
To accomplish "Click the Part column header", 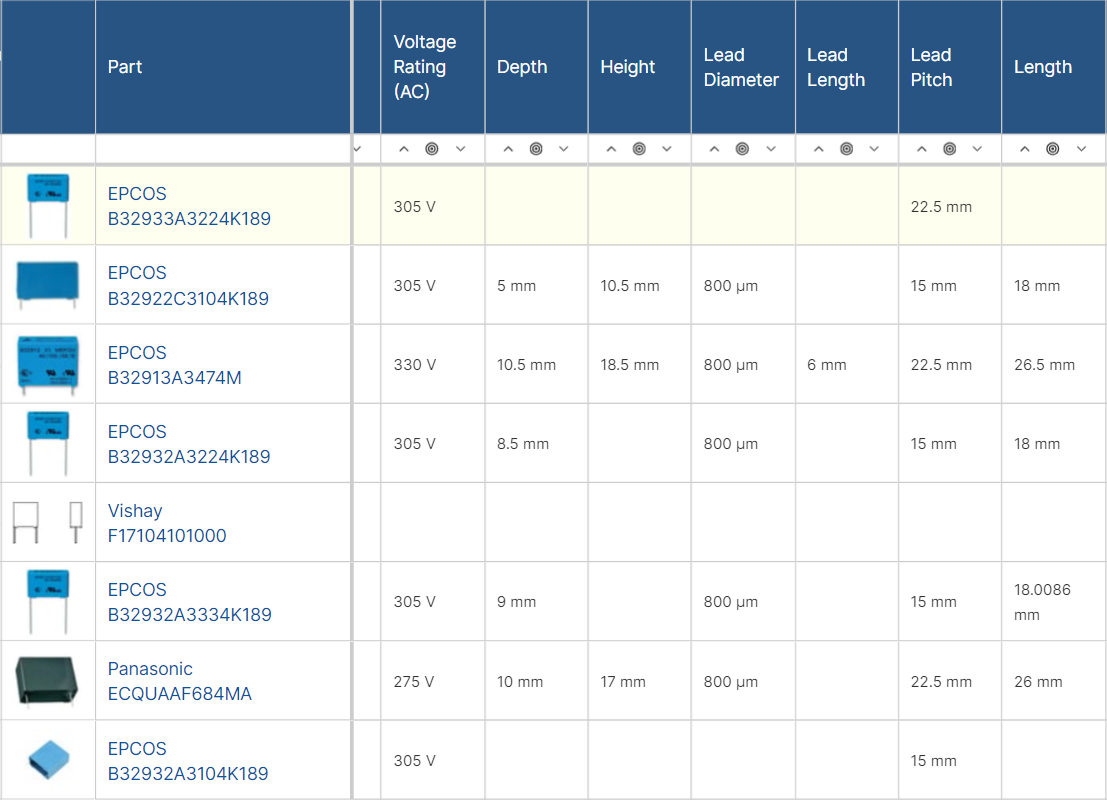I will tap(223, 67).
